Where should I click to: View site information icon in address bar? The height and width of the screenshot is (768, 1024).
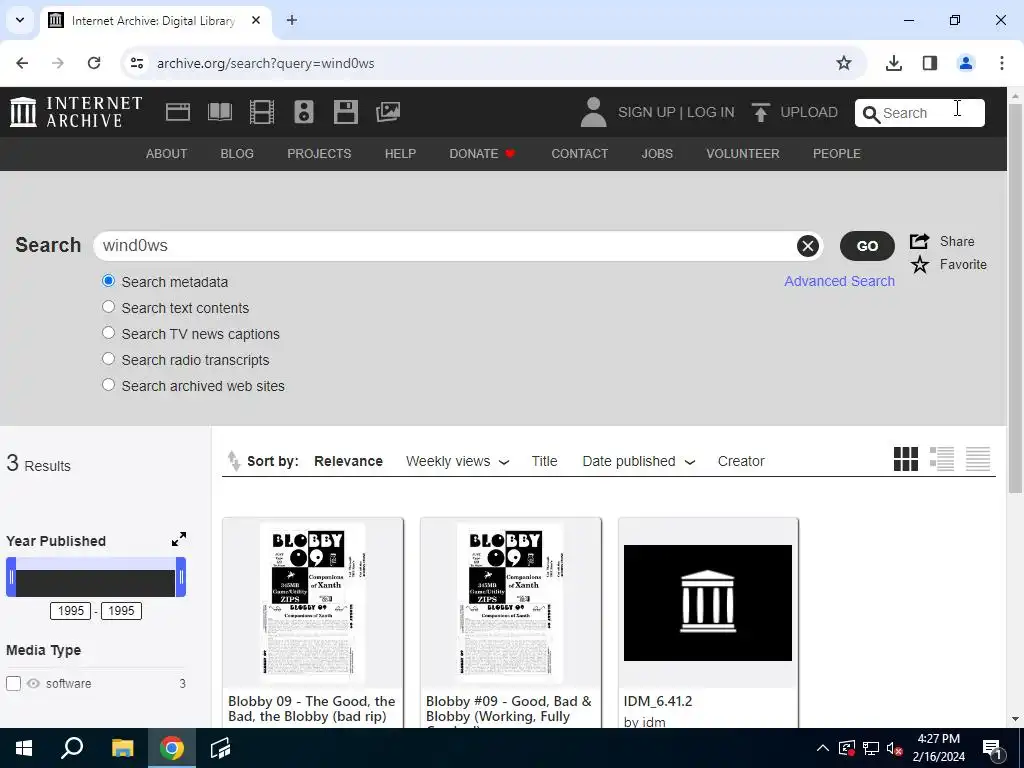pos(136,63)
